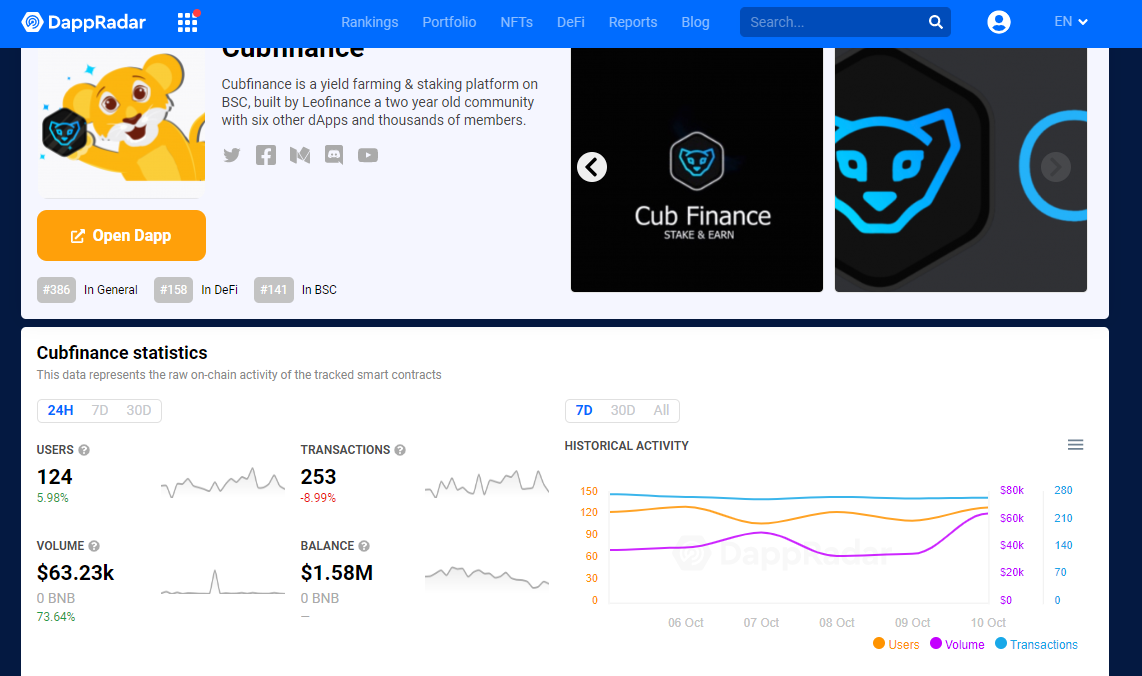Toggle Users series in chart legend
Screen dimensions: 1142x676
[896, 645]
